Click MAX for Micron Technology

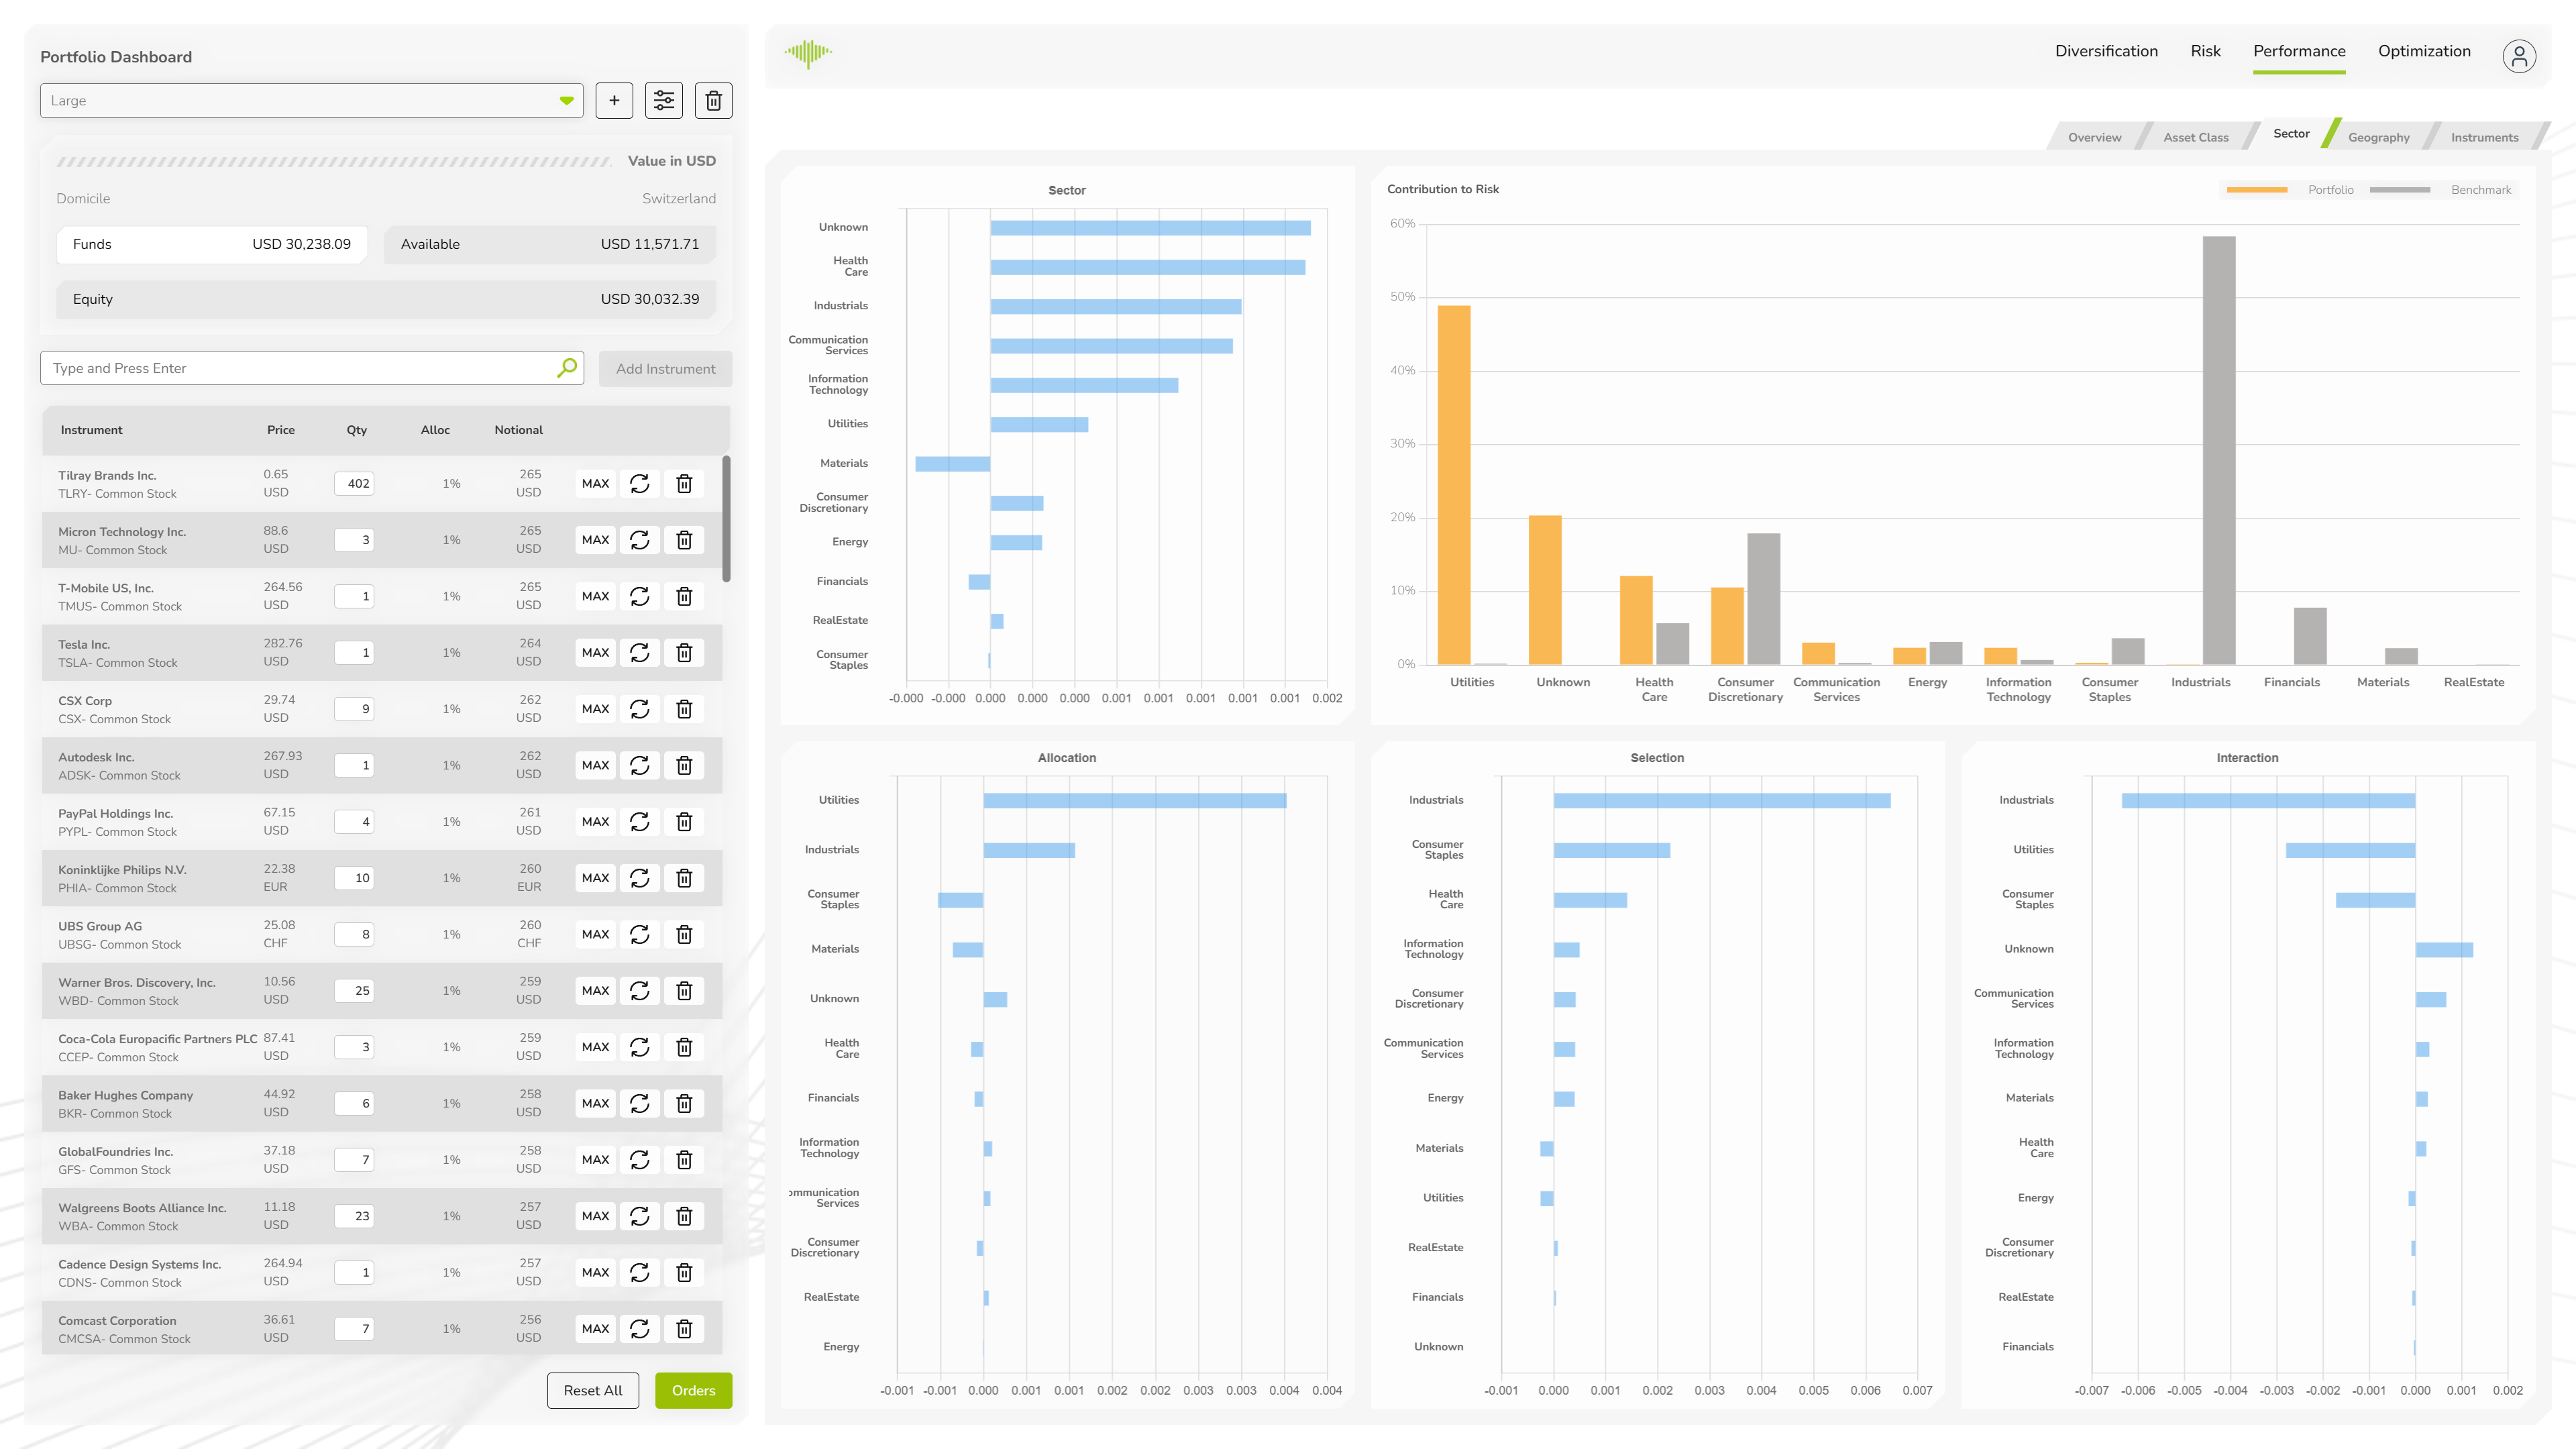click(595, 540)
